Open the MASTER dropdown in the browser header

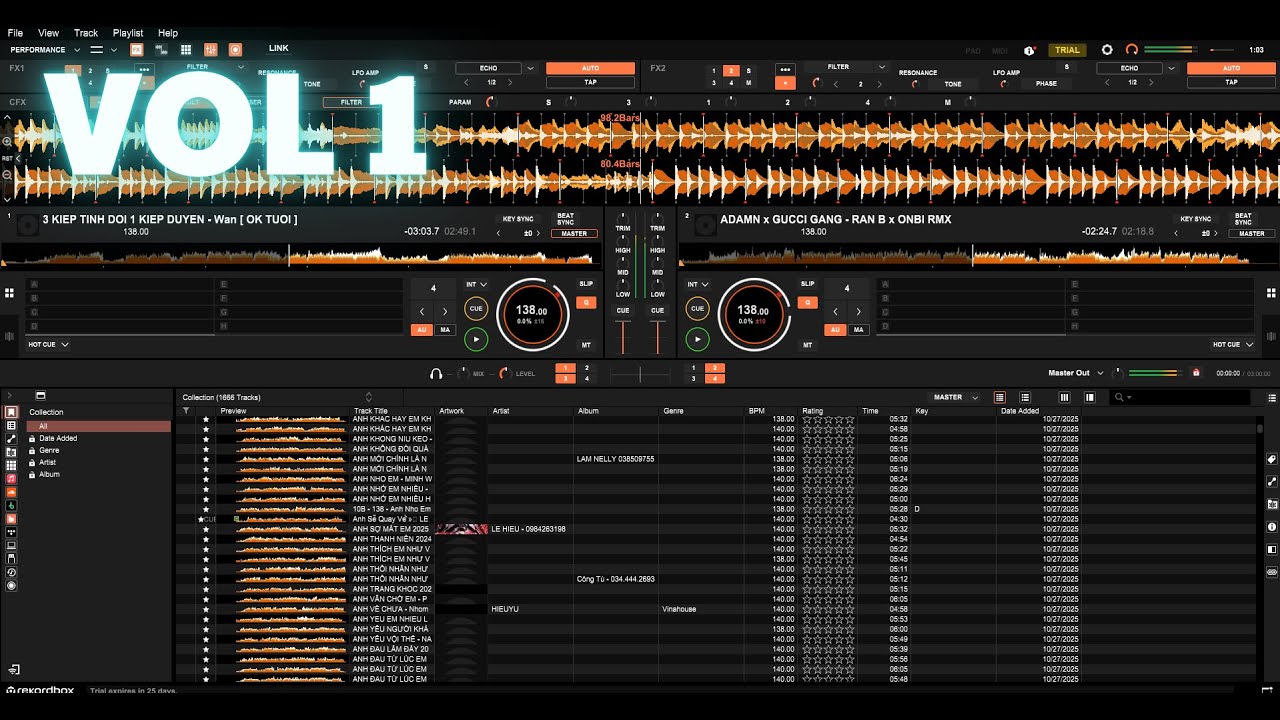tap(955, 397)
